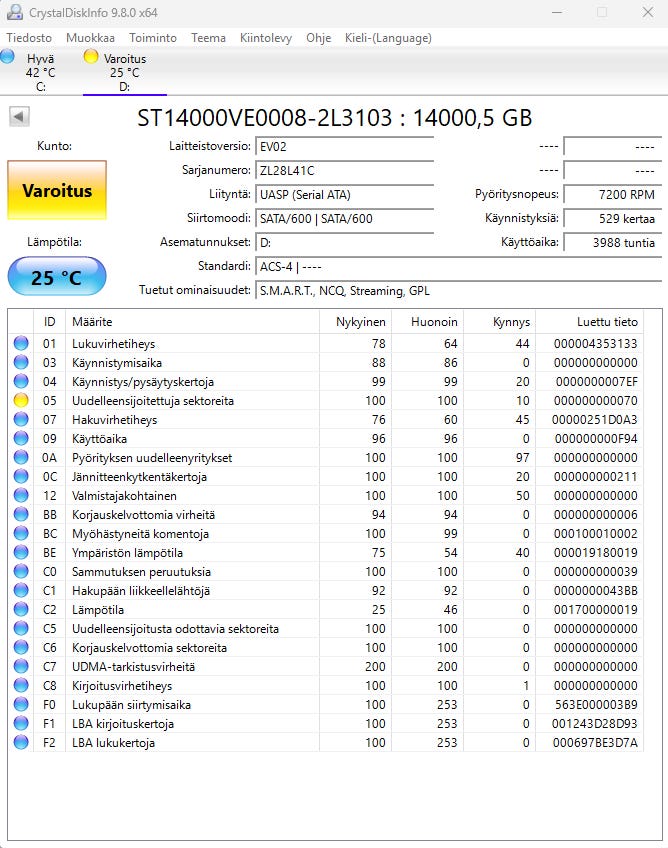Click status icon for Korjauskelvottomia sektoreita
Screen dimensions: 668x848
tap(21, 647)
